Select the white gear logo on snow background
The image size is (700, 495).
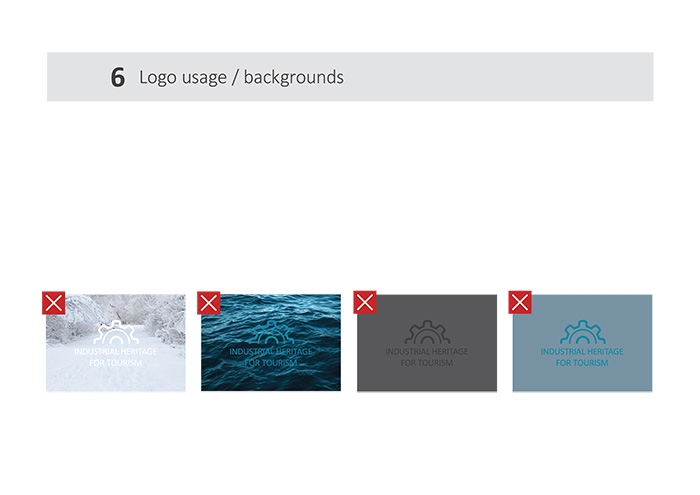click(115, 333)
